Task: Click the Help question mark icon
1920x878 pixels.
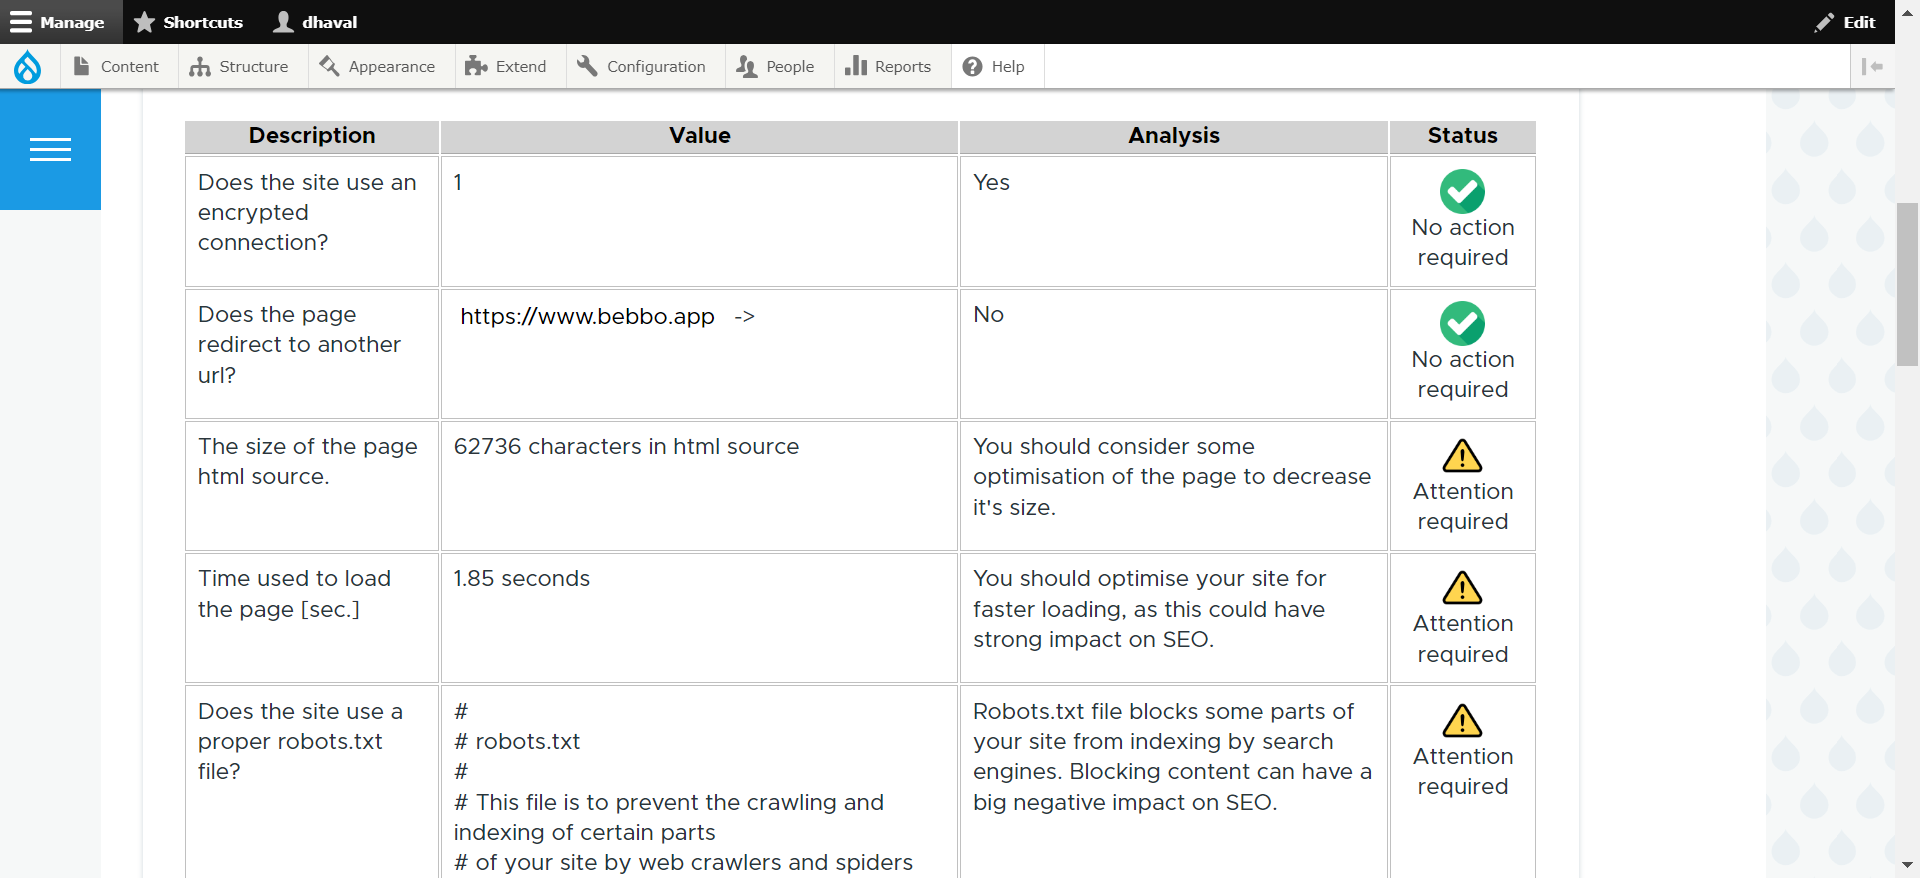Action: click(x=972, y=67)
